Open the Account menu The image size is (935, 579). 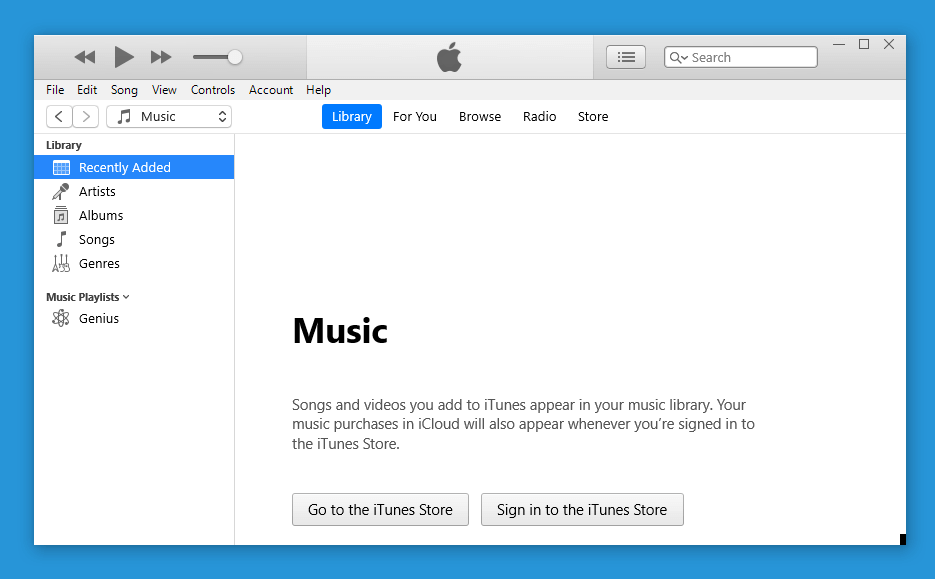[271, 90]
